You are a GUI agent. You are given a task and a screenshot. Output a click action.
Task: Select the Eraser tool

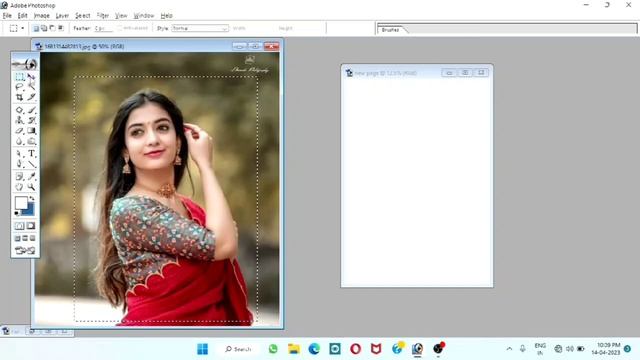[x=19, y=131]
